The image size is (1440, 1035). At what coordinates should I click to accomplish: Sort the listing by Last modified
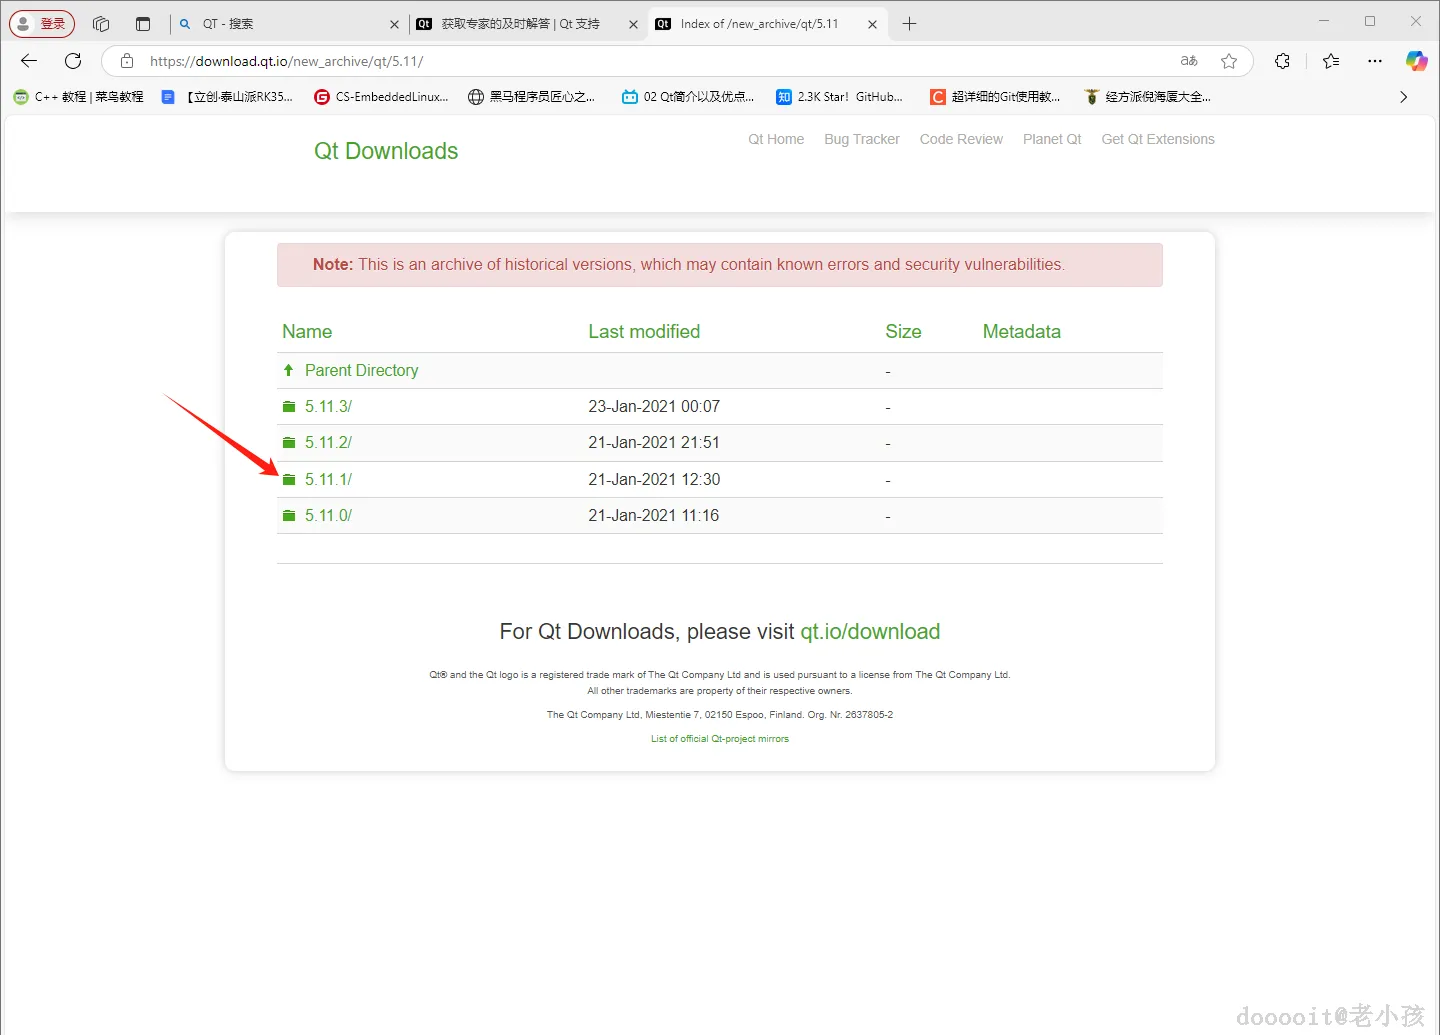pyautogui.click(x=644, y=332)
